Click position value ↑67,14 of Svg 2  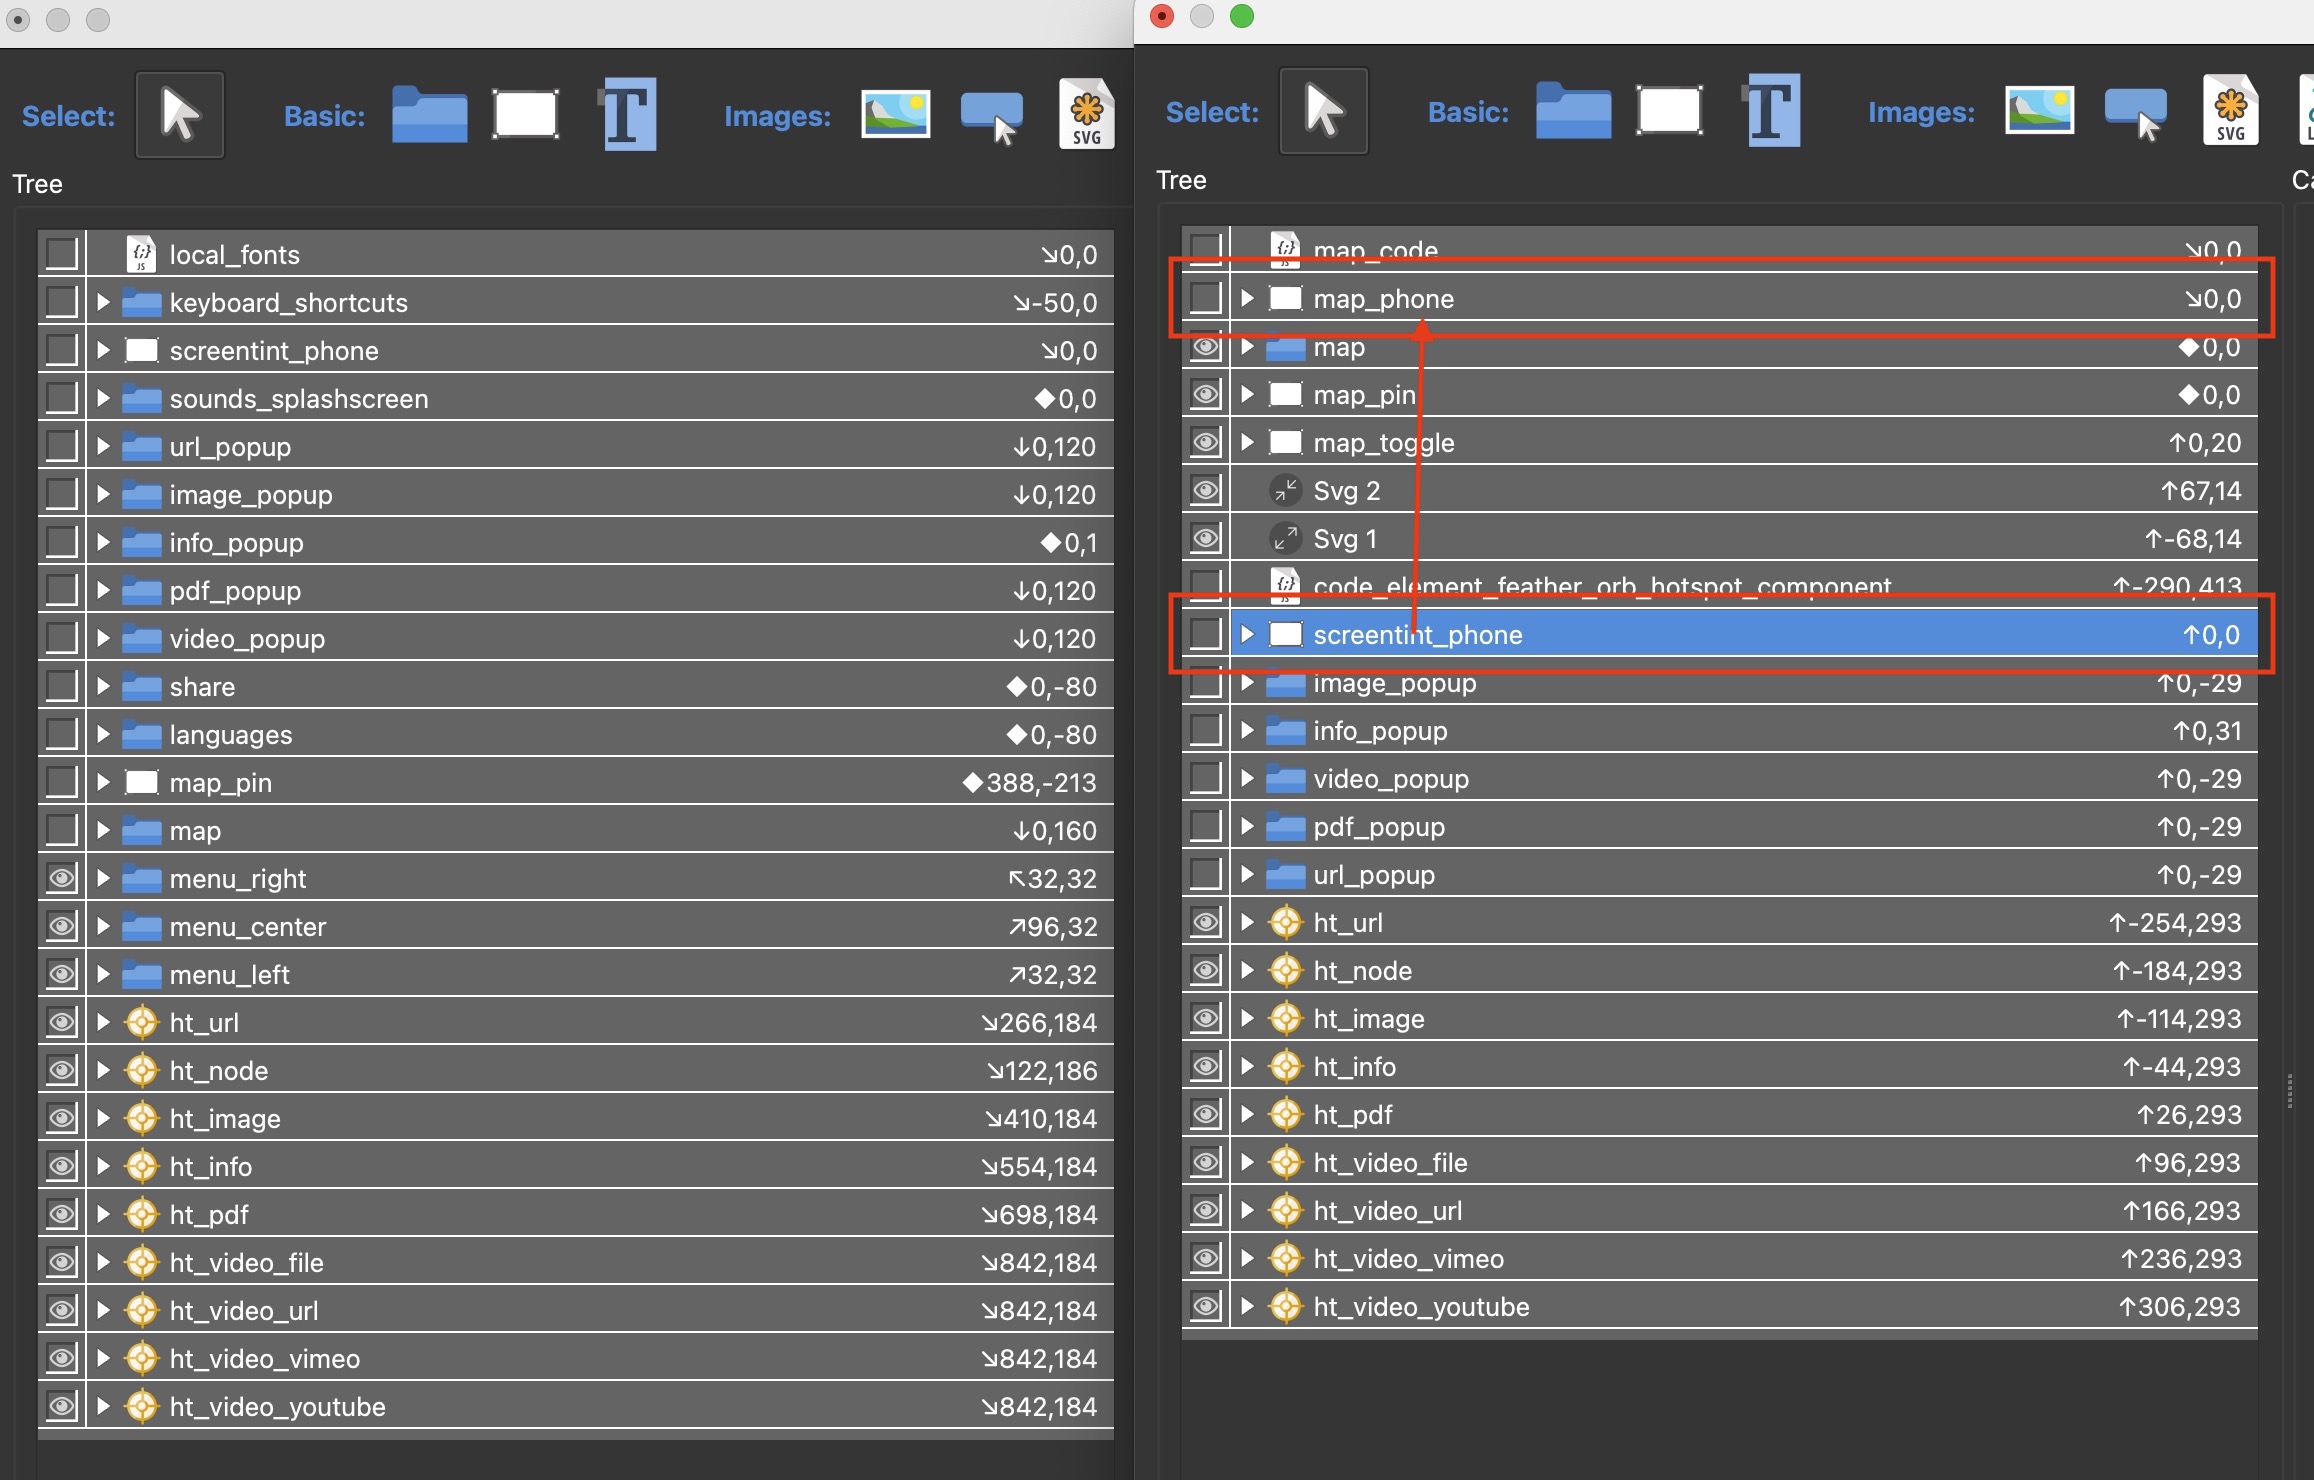point(2201,490)
